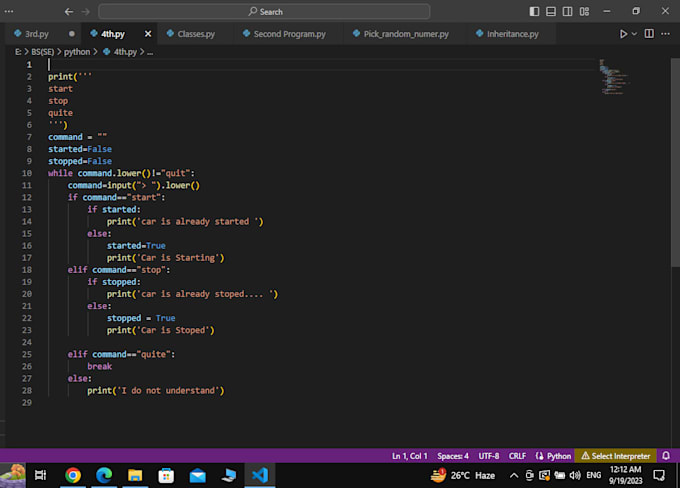The width and height of the screenshot is (680, 488).
Task: Open the title bar ellipsis menu
Action: click(x=9, y=11)
